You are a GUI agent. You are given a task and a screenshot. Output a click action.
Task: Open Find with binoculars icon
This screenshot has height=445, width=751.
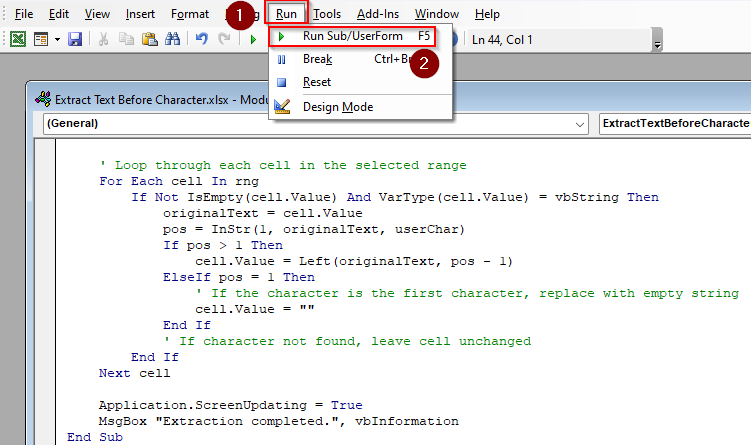click(172, 39)
